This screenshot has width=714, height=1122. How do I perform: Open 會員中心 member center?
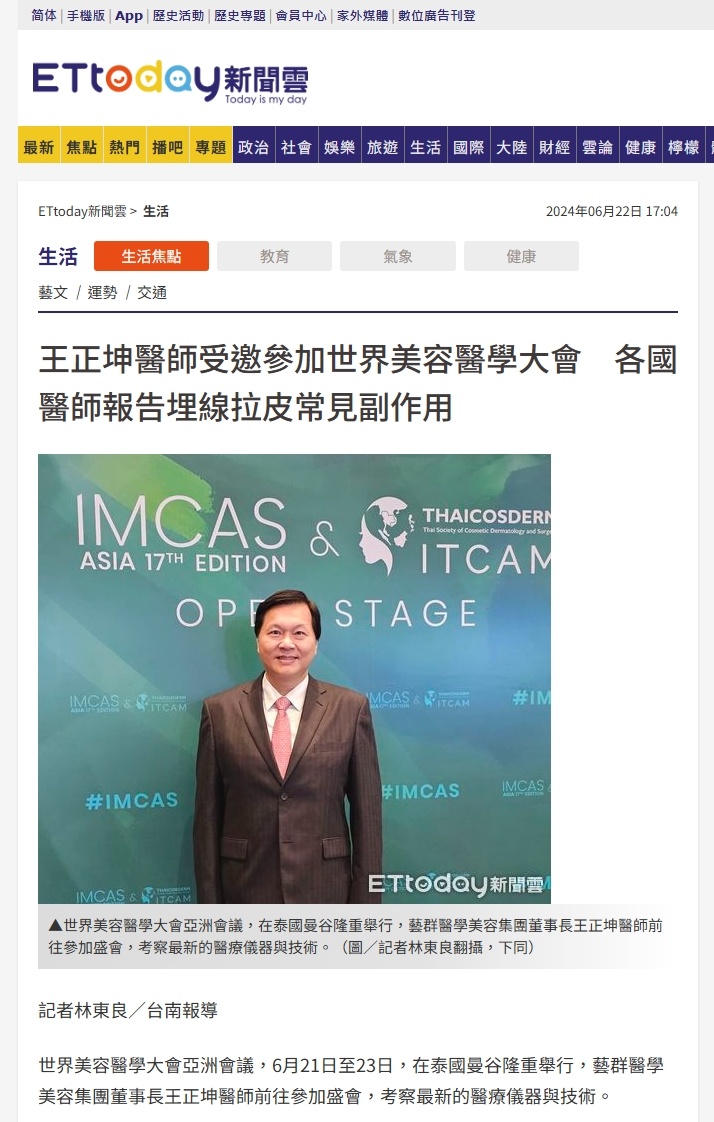(x=301, y=15)
